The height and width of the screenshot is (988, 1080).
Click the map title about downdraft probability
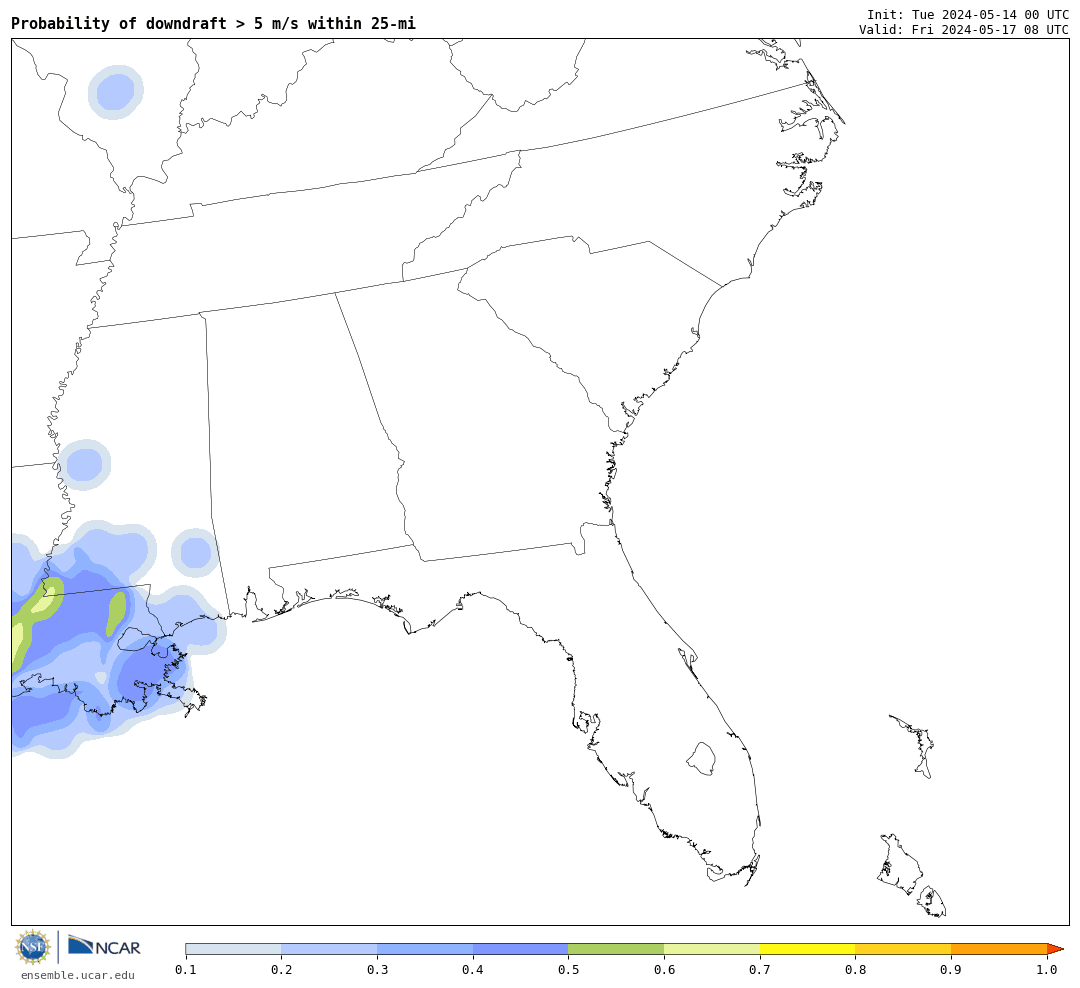click(x=214, y=23)
